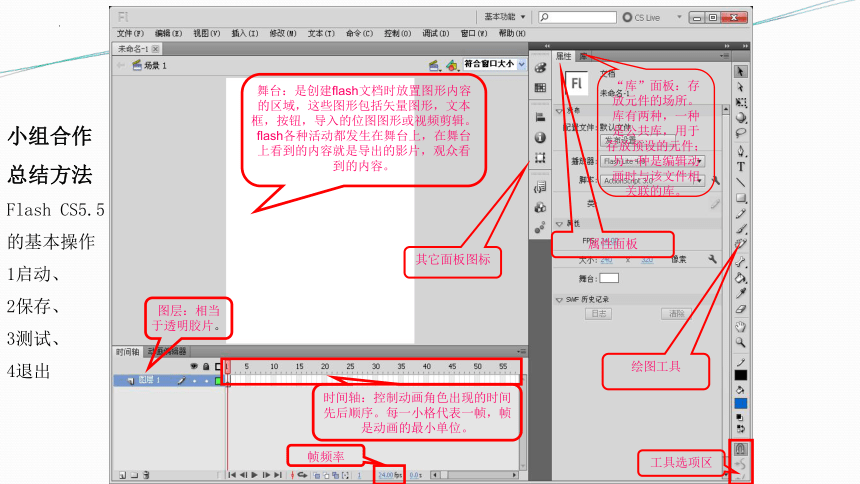Image resolution: width=860 pixels, height=484 pixels.
Task: Activate the Pen tool
Action: coord(740,151)
